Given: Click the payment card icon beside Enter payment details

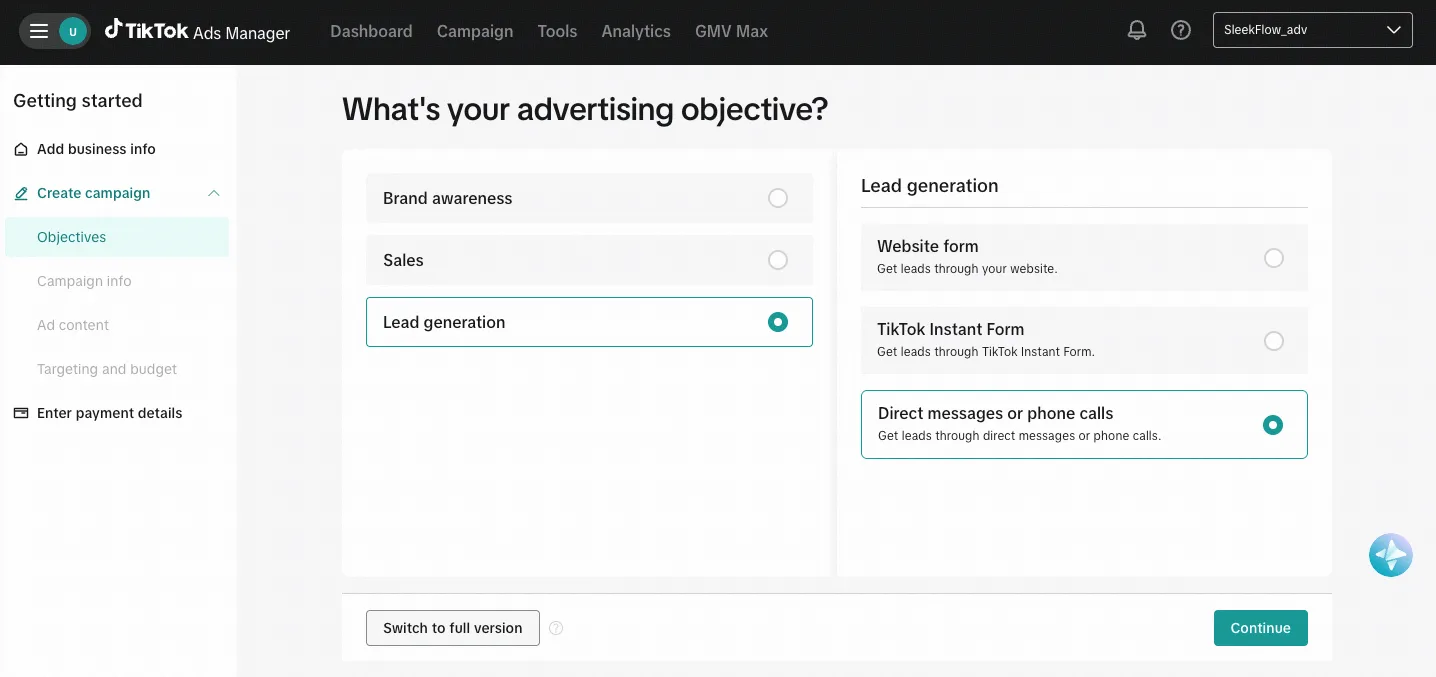Looking at the screenshot, I should pos(19,412).
